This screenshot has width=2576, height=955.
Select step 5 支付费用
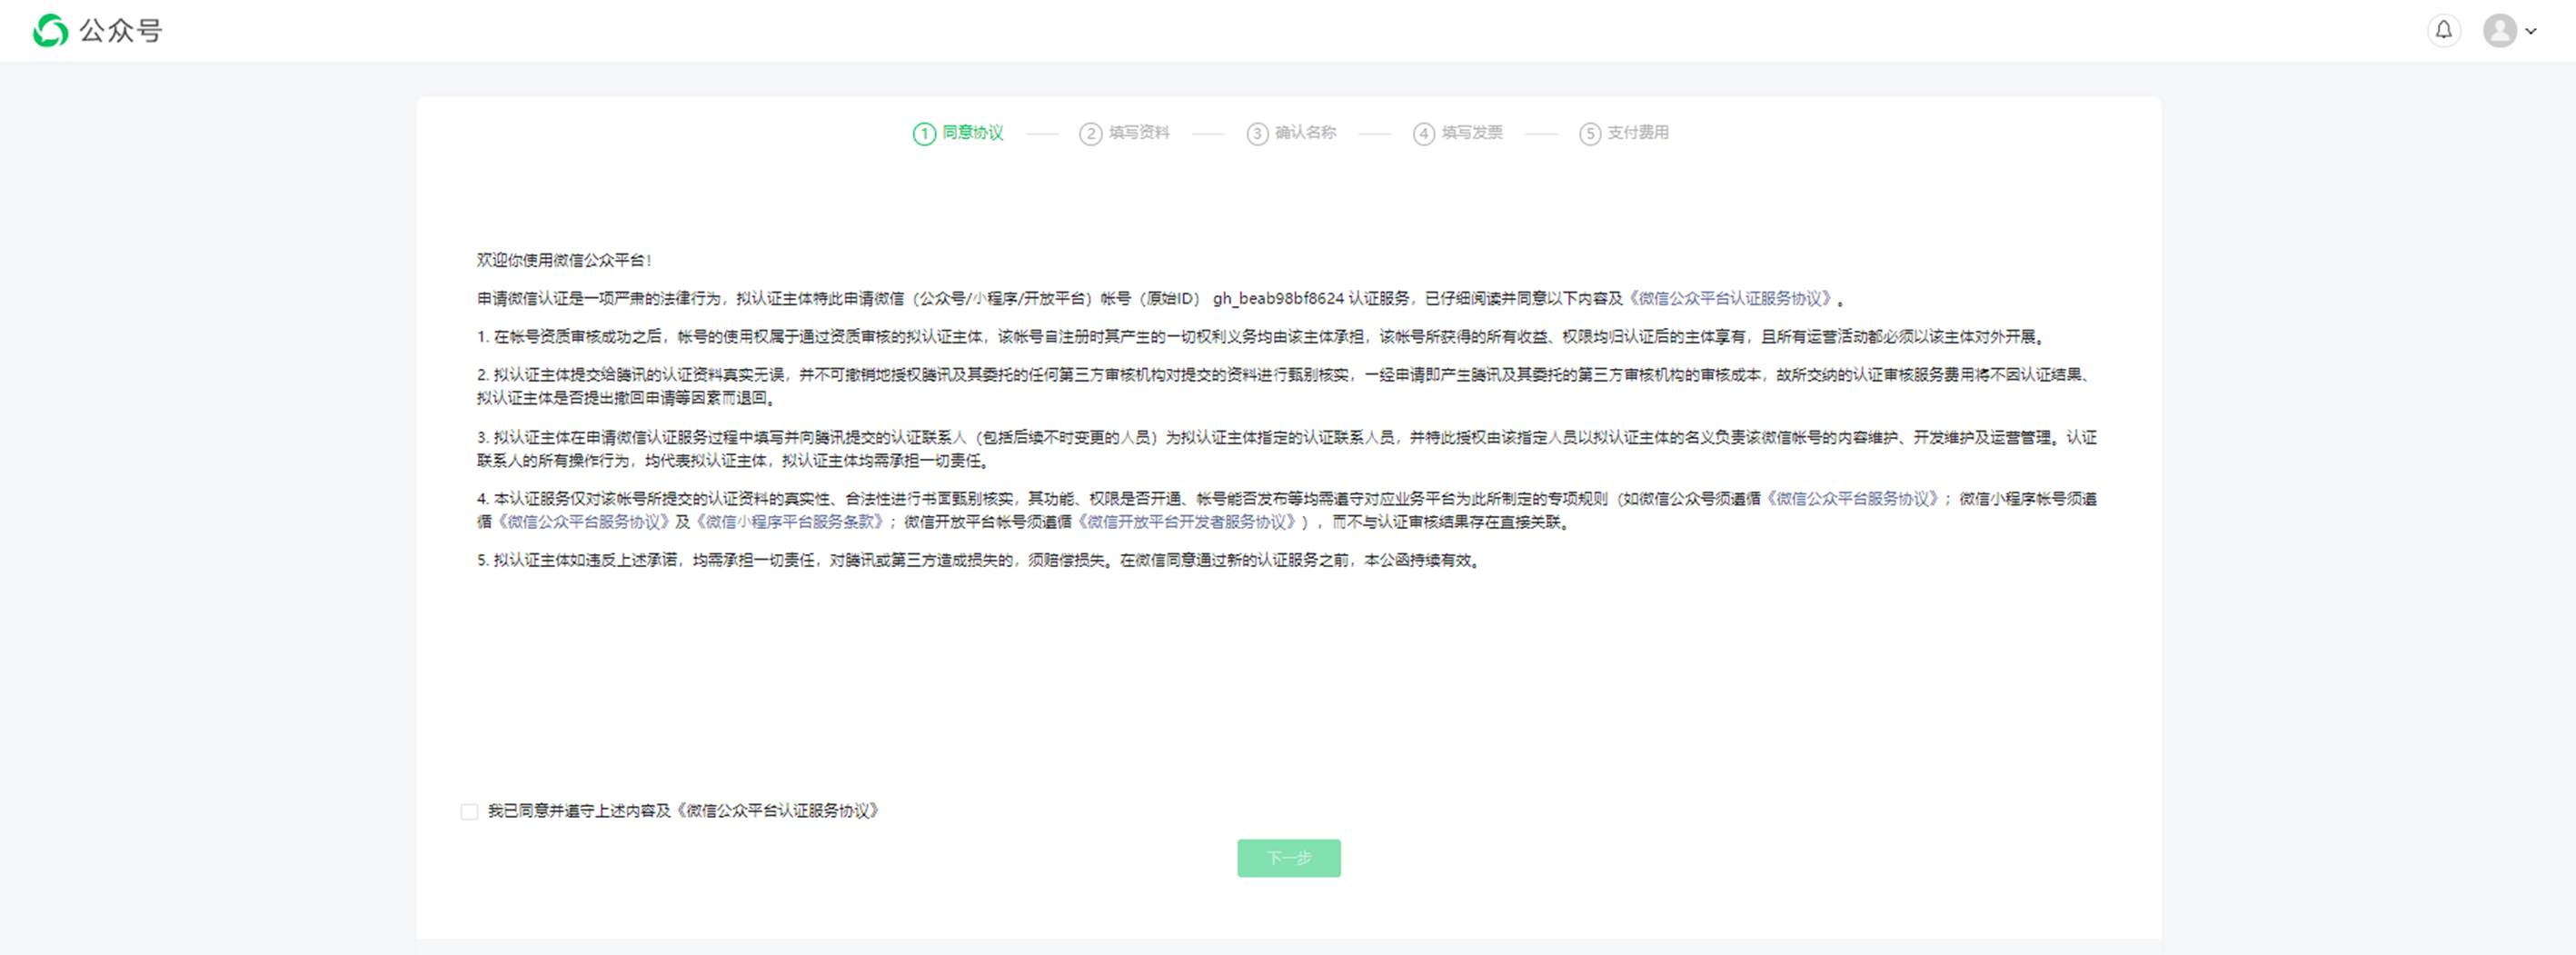coord(1624,133)
